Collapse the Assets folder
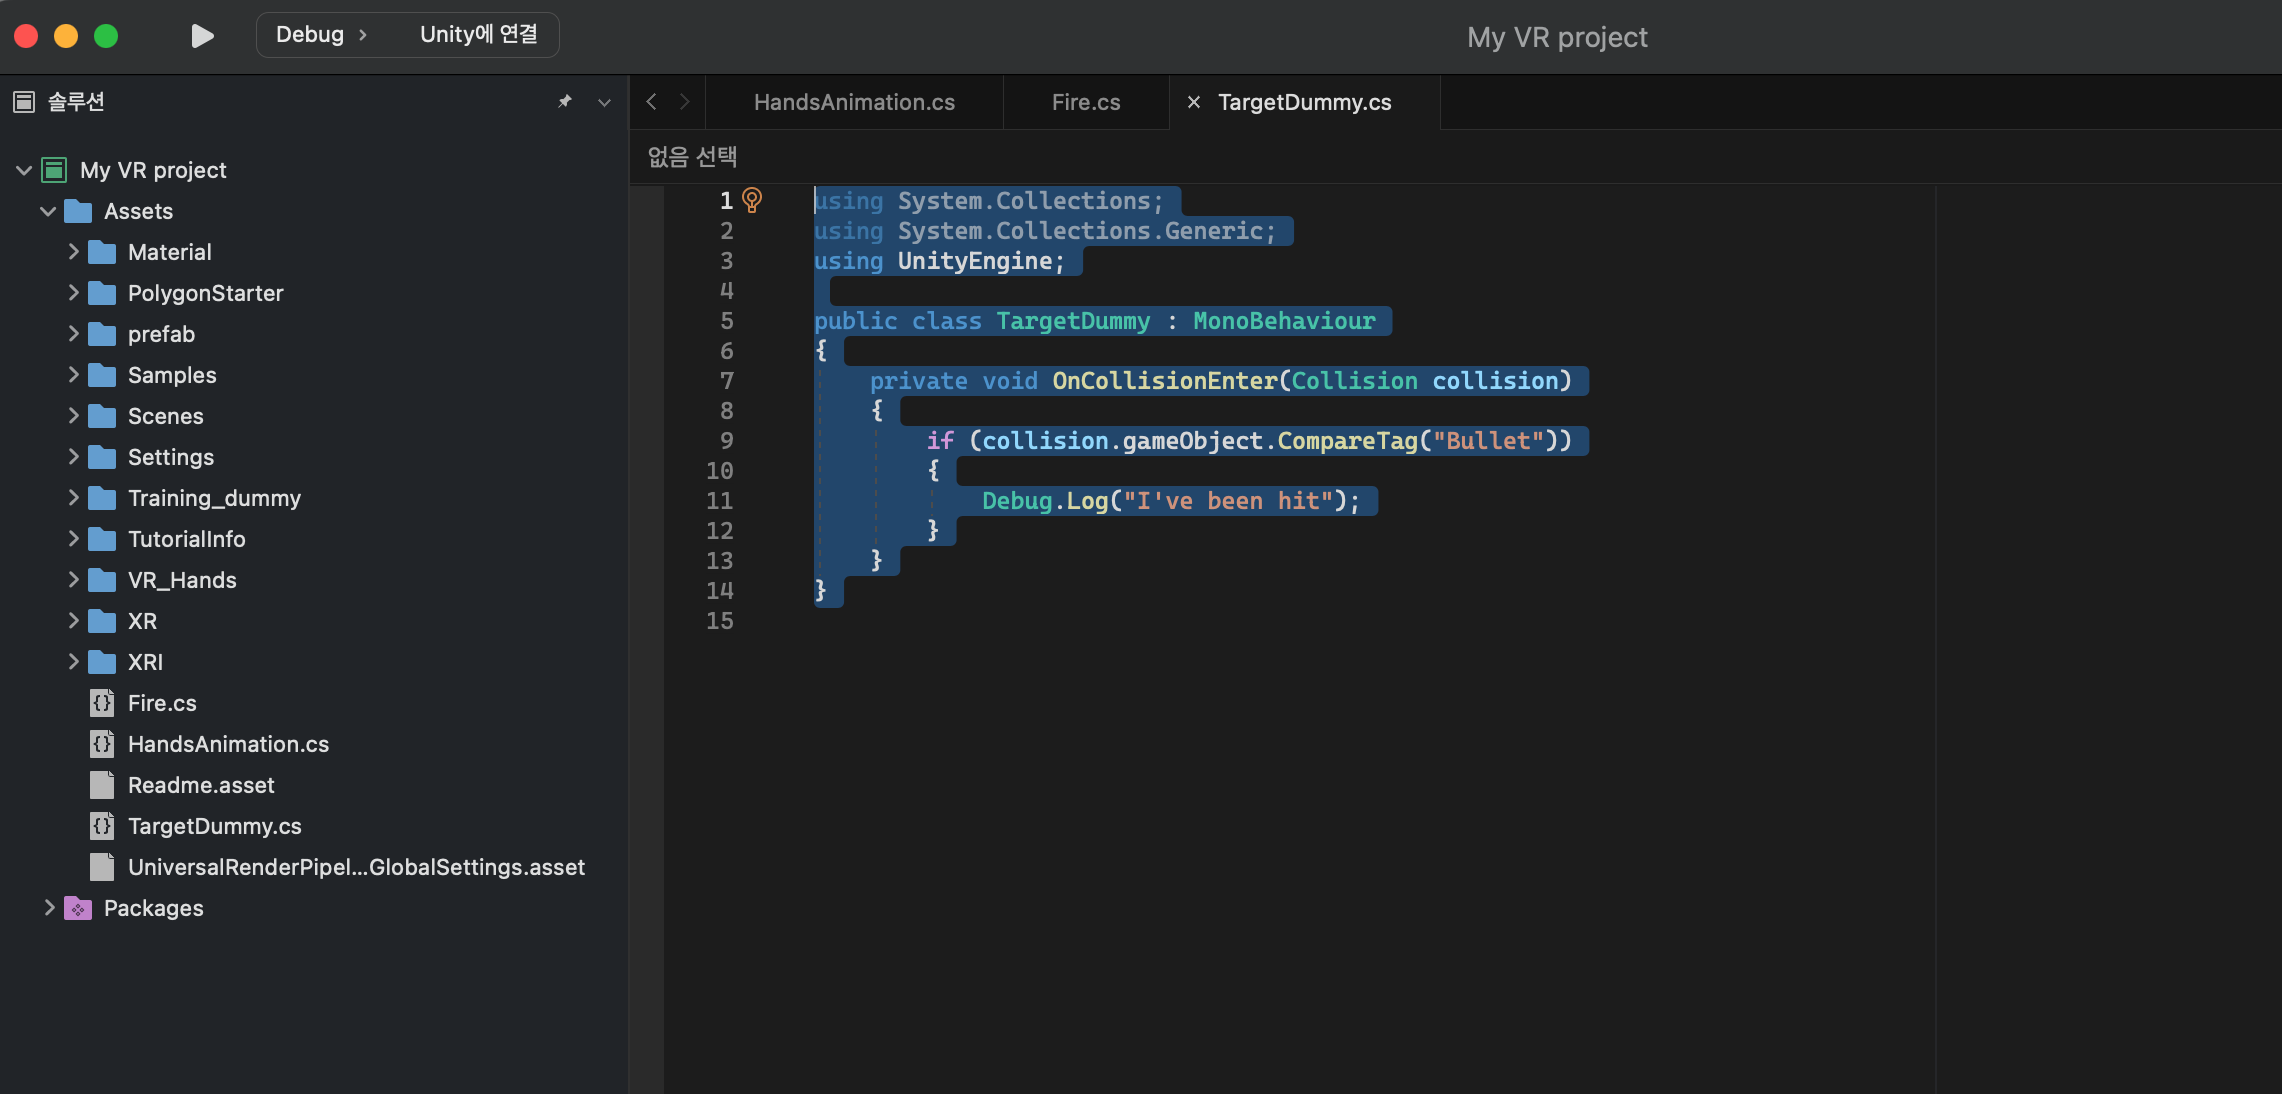 (x=47, y=211)
